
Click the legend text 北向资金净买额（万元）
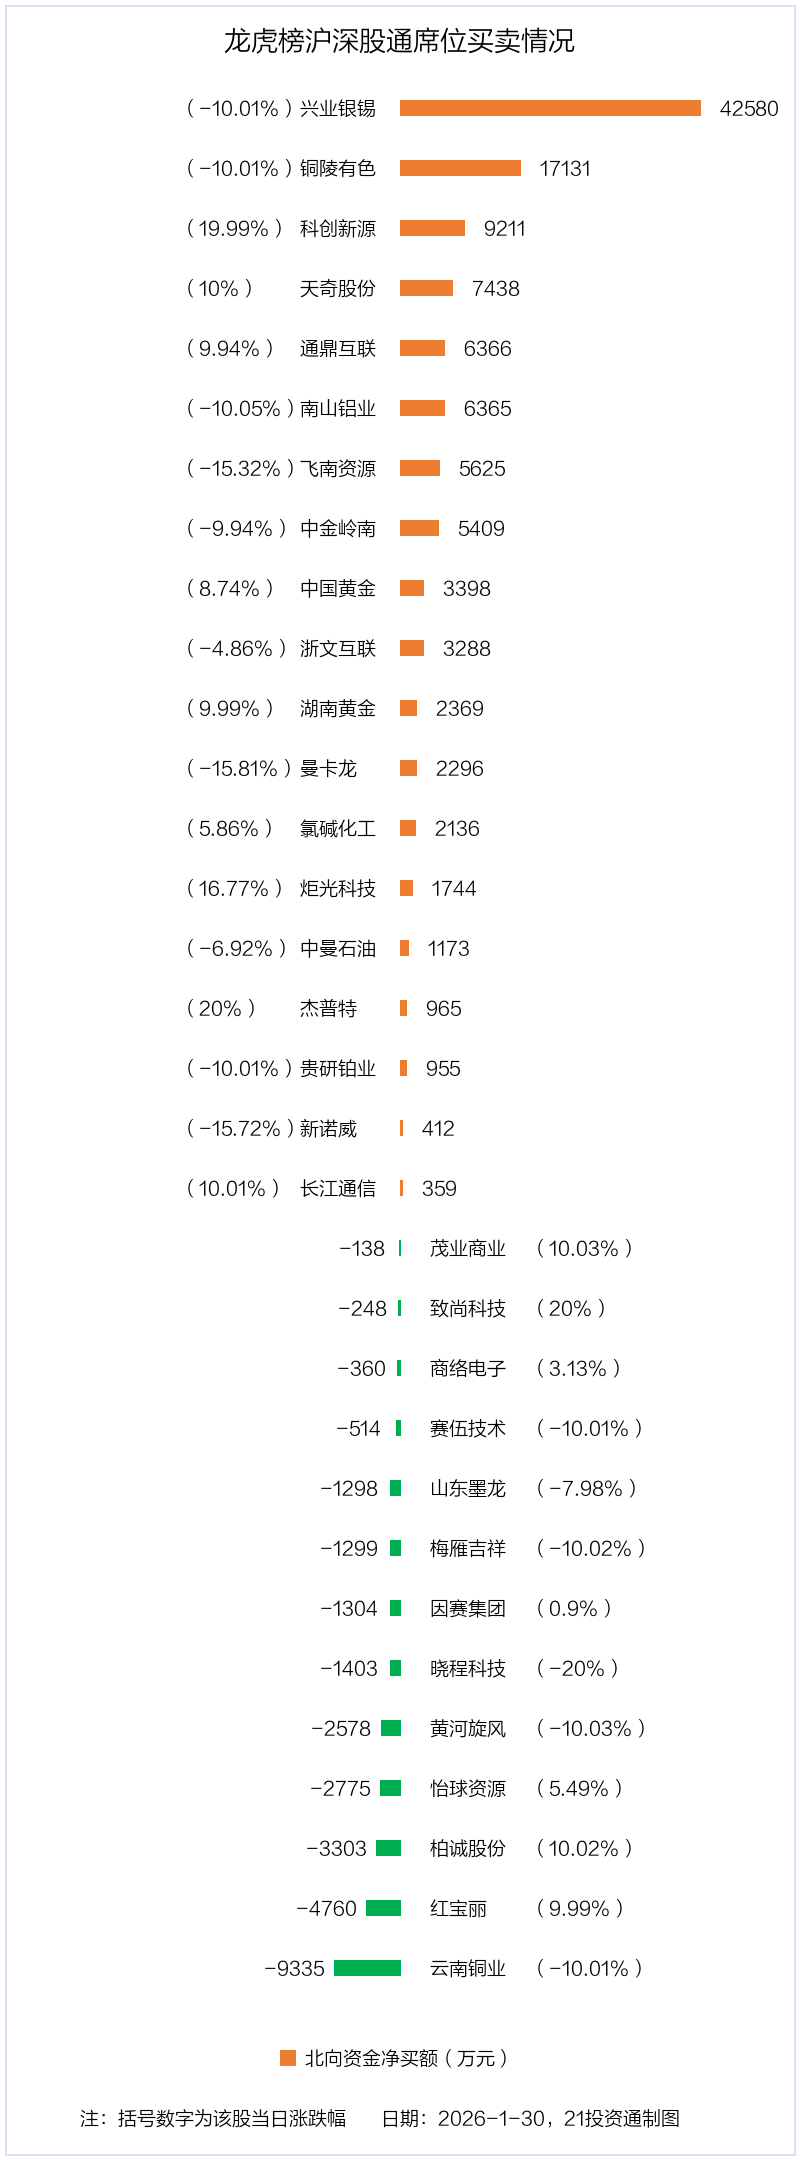[x=406, y=2057]
